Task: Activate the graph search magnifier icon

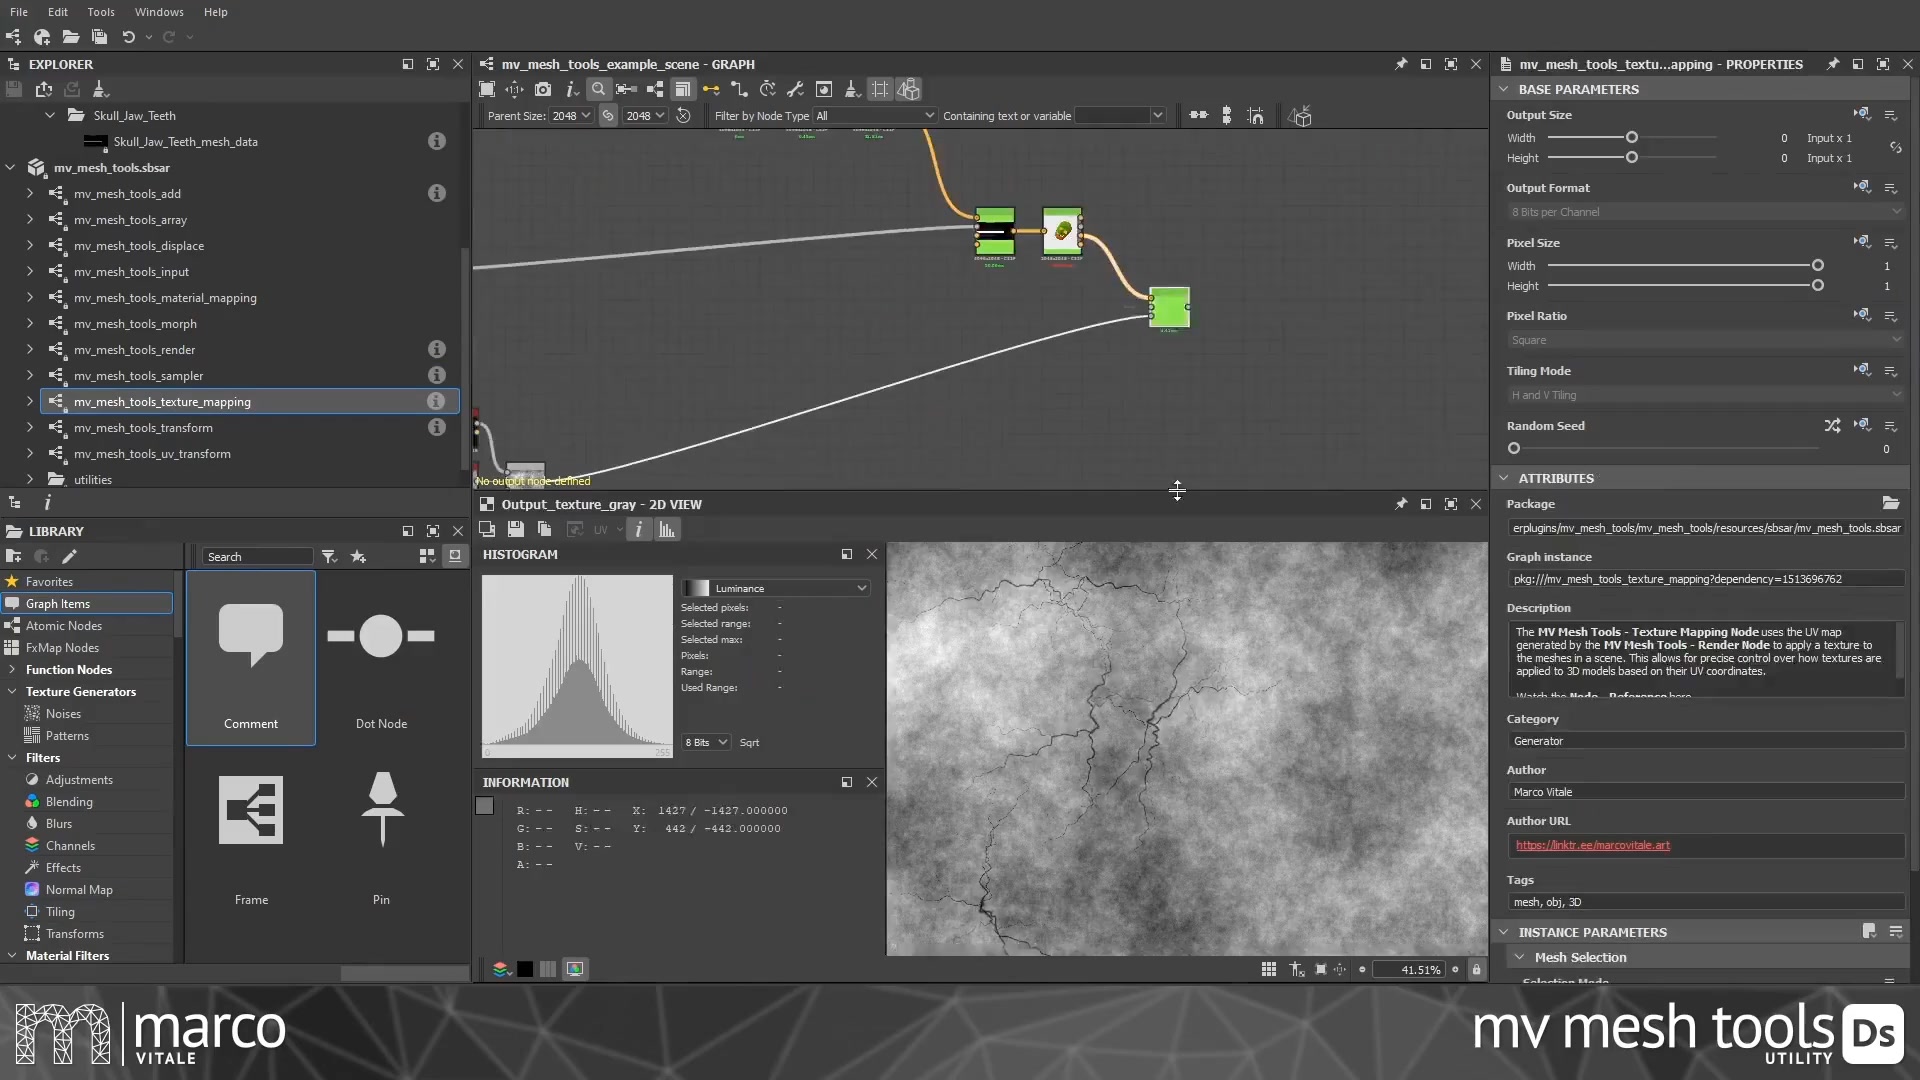Action: click(x=598, y=90)
